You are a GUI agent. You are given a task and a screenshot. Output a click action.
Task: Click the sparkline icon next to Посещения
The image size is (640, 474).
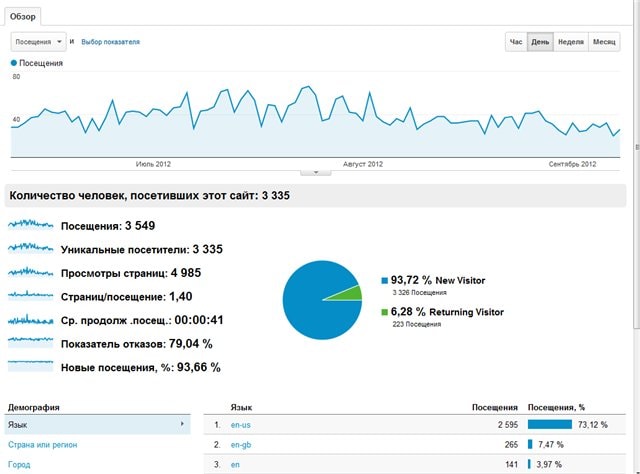[x=30, y=225]
